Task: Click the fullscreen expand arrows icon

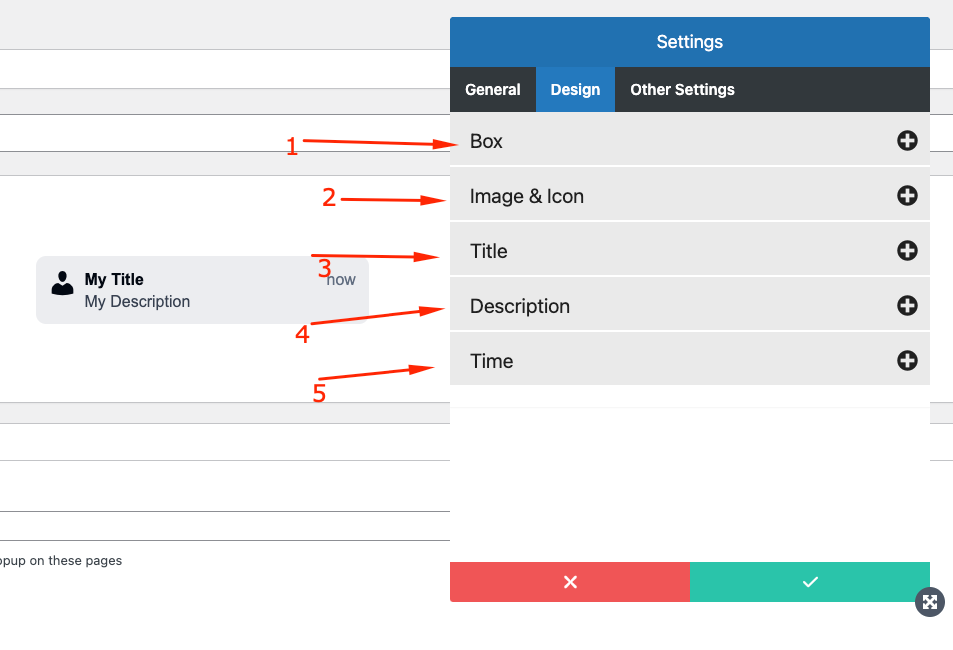Action: click(930, 602)
